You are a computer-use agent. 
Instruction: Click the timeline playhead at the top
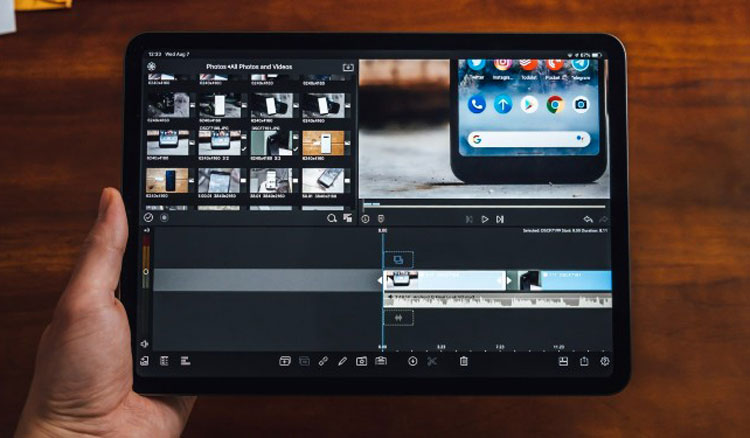[383, 231]
